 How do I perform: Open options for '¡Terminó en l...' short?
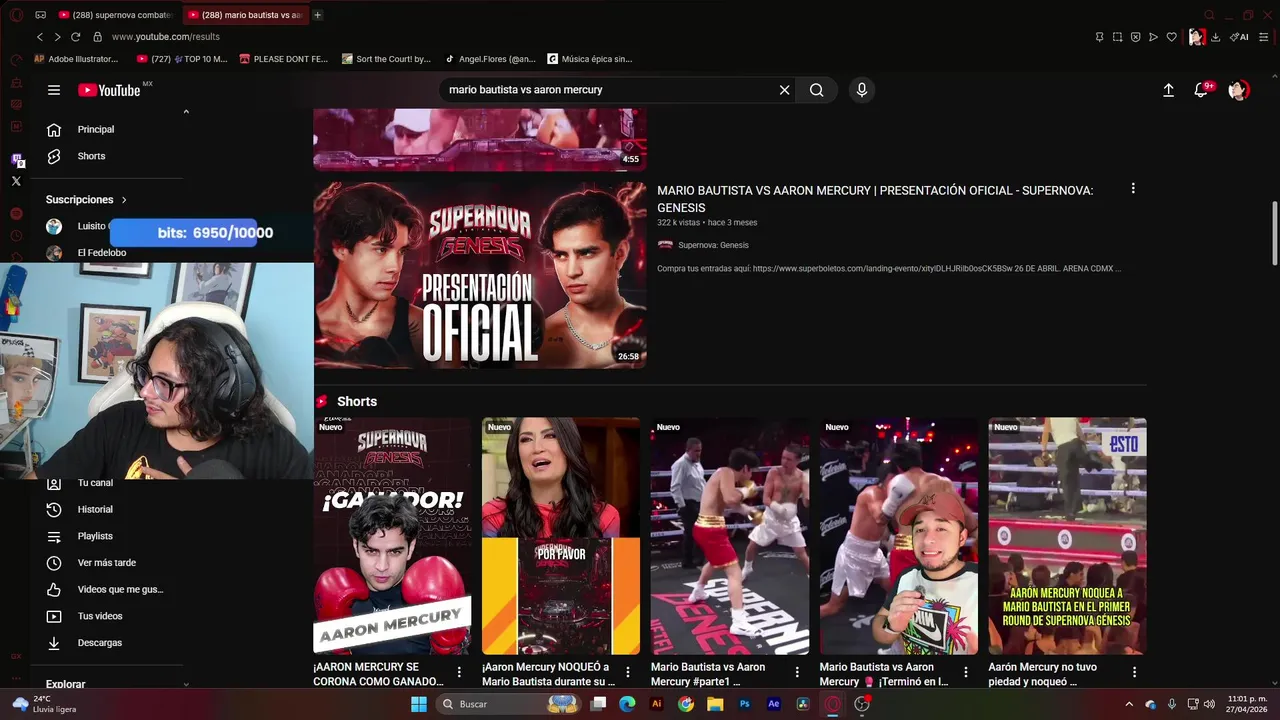click(x=966, y=672)
